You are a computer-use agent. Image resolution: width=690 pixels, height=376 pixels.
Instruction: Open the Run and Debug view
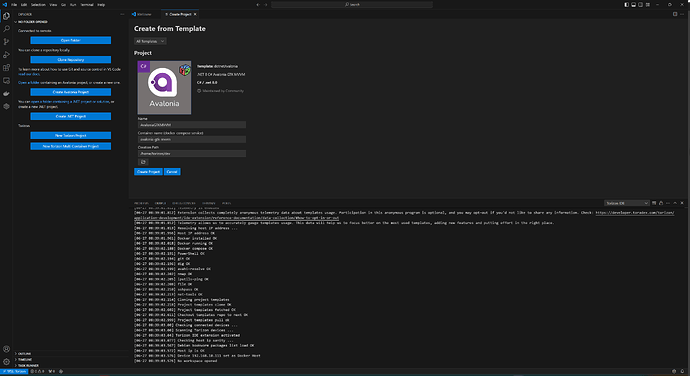point(6,55)
